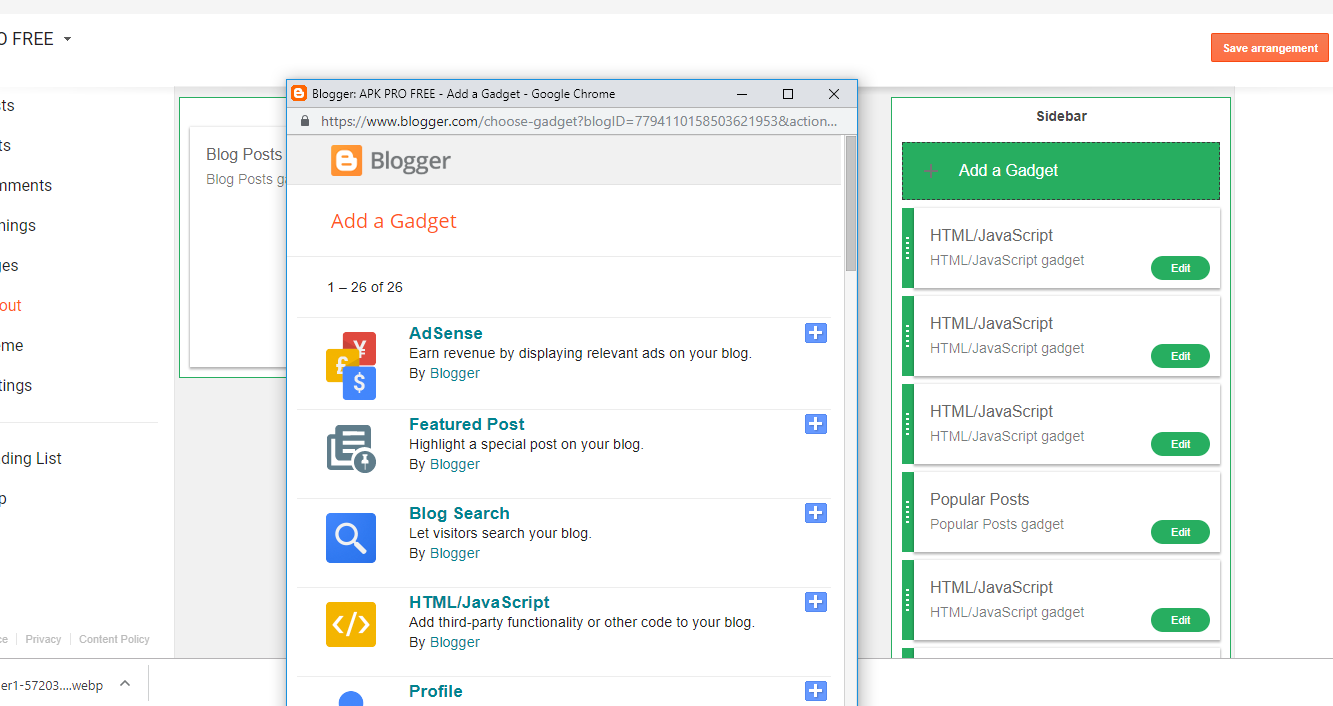
Task: Close the Add a Gadget popup window
Action: pos(834,94)
